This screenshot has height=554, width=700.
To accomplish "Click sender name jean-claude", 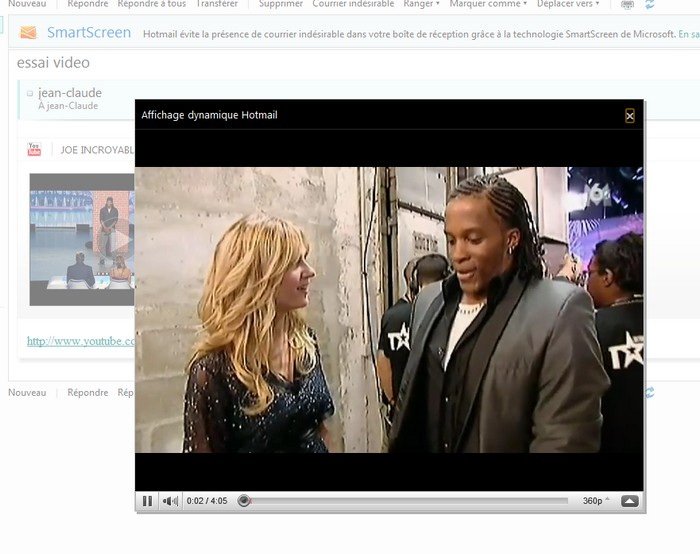I will point(70,93).
